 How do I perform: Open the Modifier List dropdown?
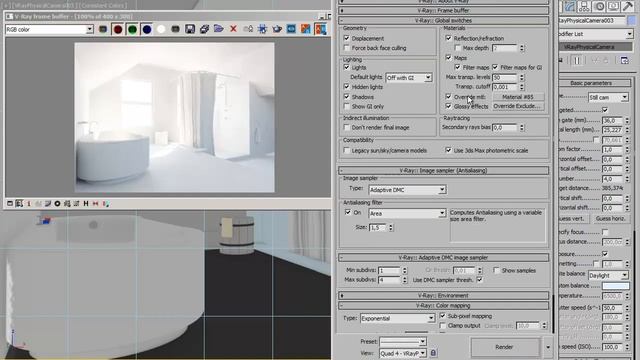[596, 34]
